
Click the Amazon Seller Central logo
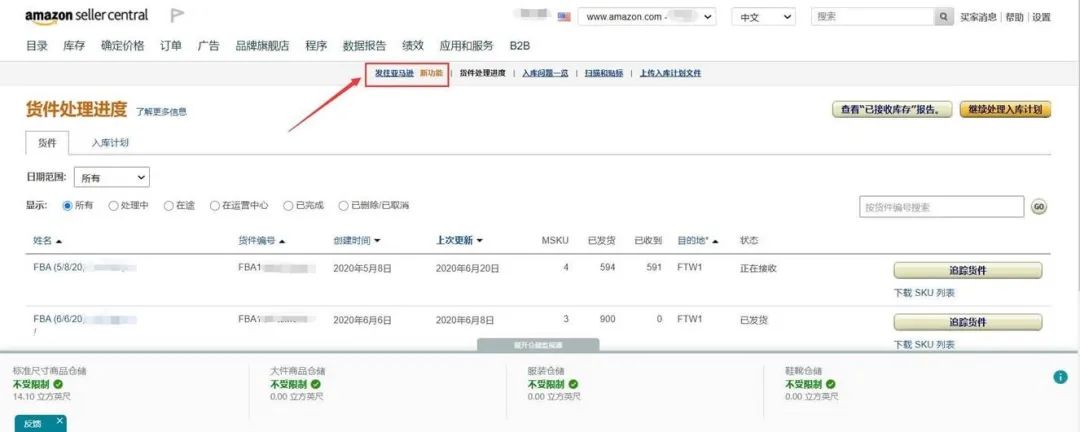coord(87,17)
